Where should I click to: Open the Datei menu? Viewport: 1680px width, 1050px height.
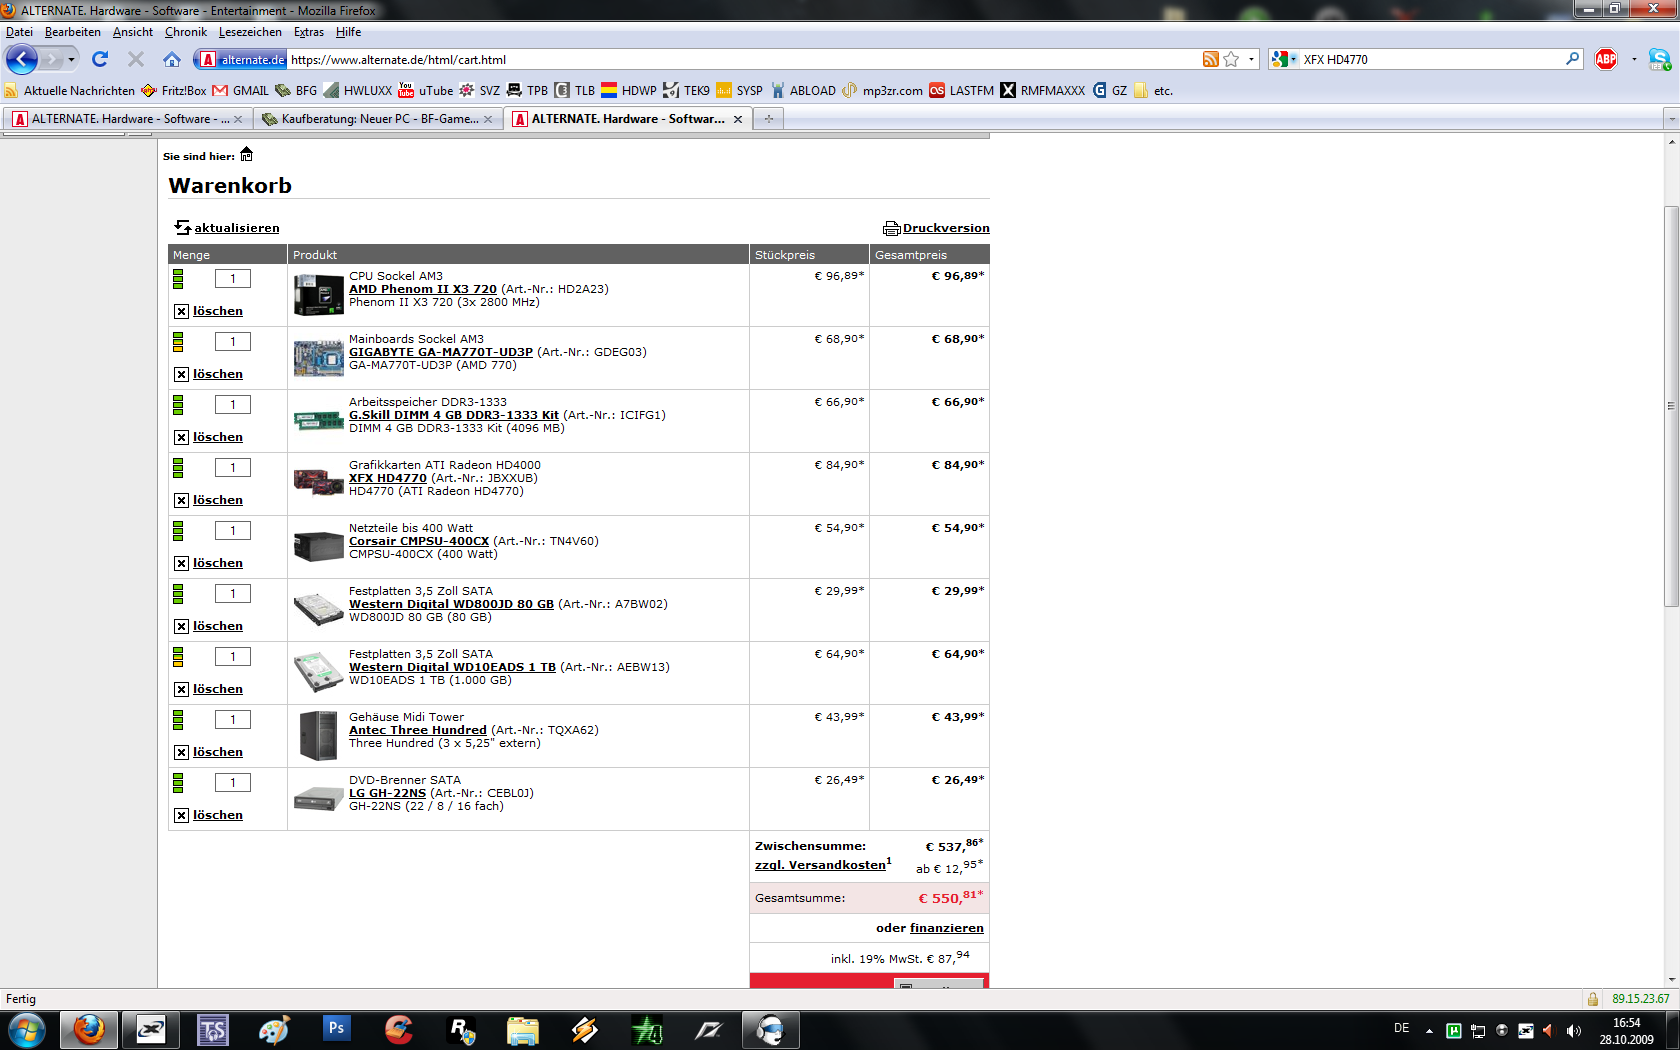[19, 32]
